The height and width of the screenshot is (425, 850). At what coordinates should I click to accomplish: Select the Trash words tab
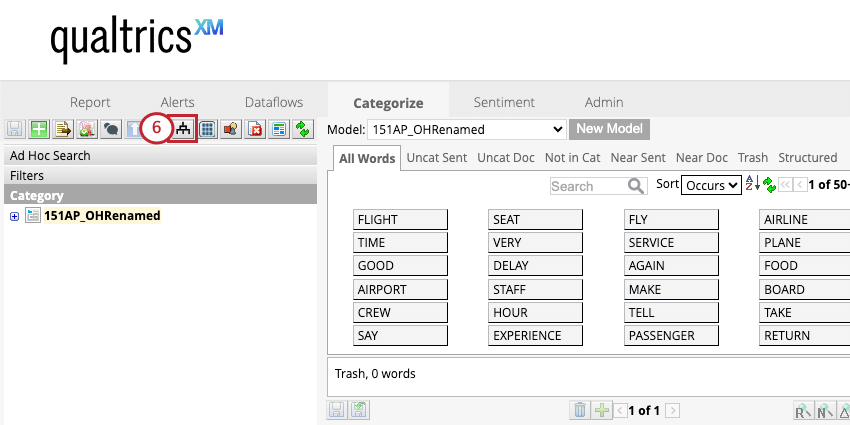[752, 158]
